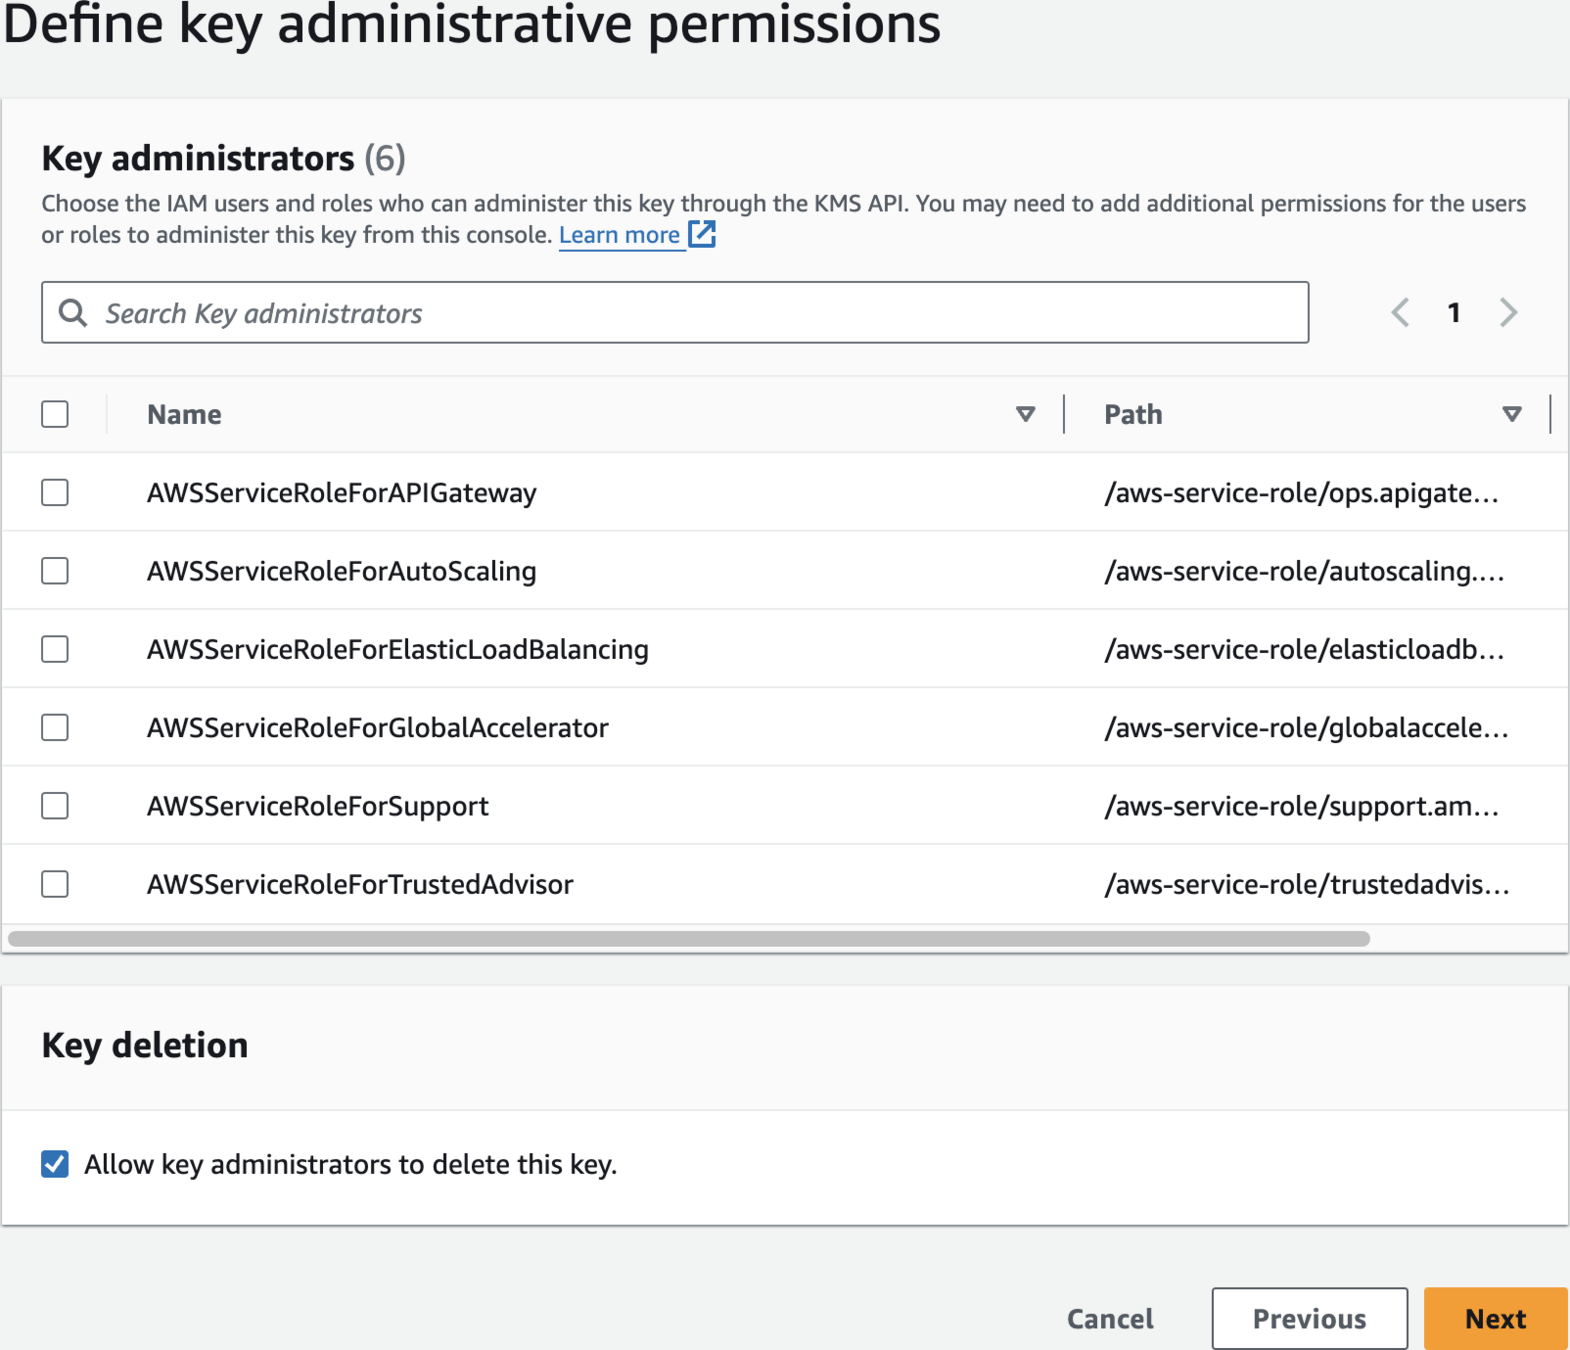The image size is (1570, 1350).
Task: Focus the Search Key administrators field
Action: (x=675, y=313)
